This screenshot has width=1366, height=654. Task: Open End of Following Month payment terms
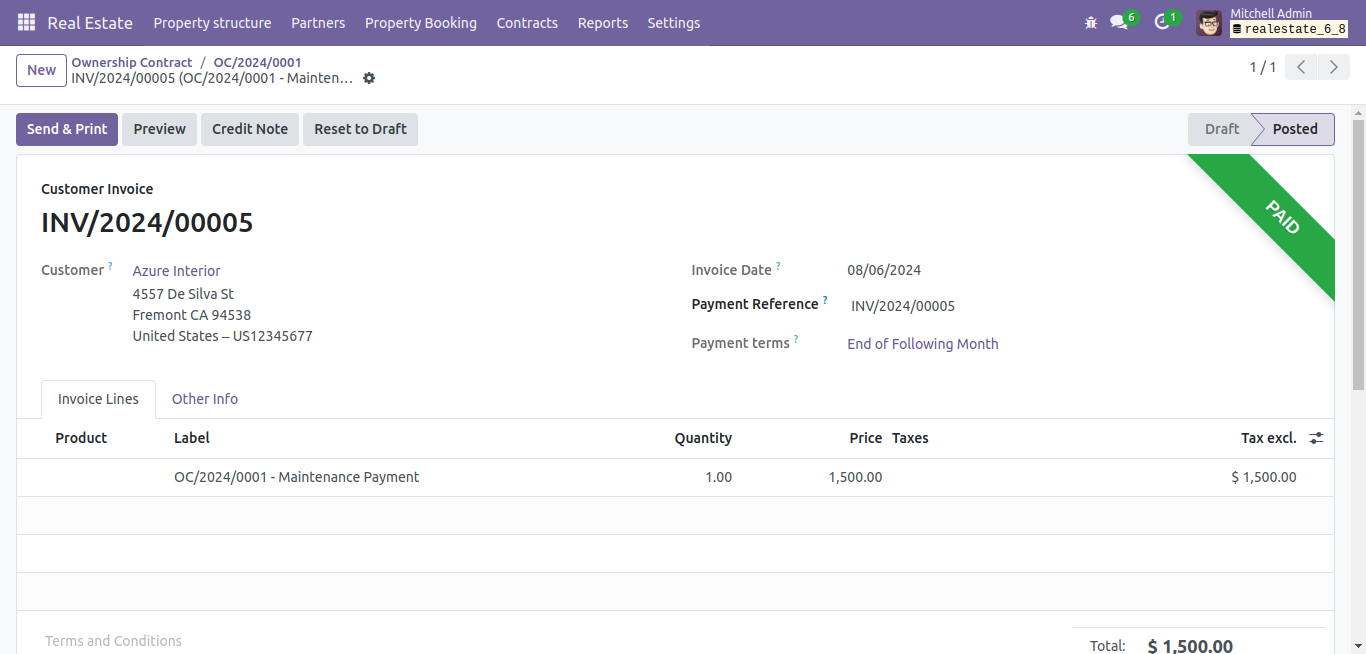[x=923, y=344]
